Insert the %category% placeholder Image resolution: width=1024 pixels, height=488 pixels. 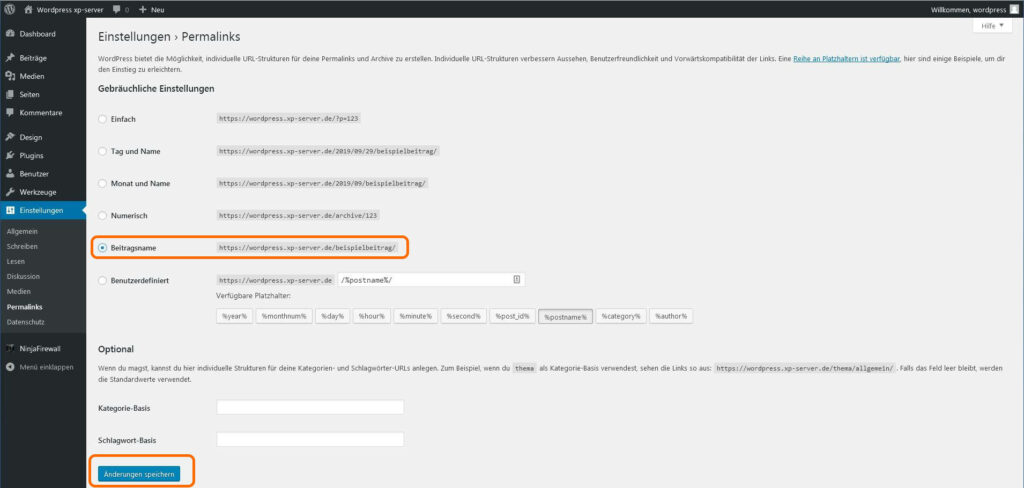pos(621,316)
